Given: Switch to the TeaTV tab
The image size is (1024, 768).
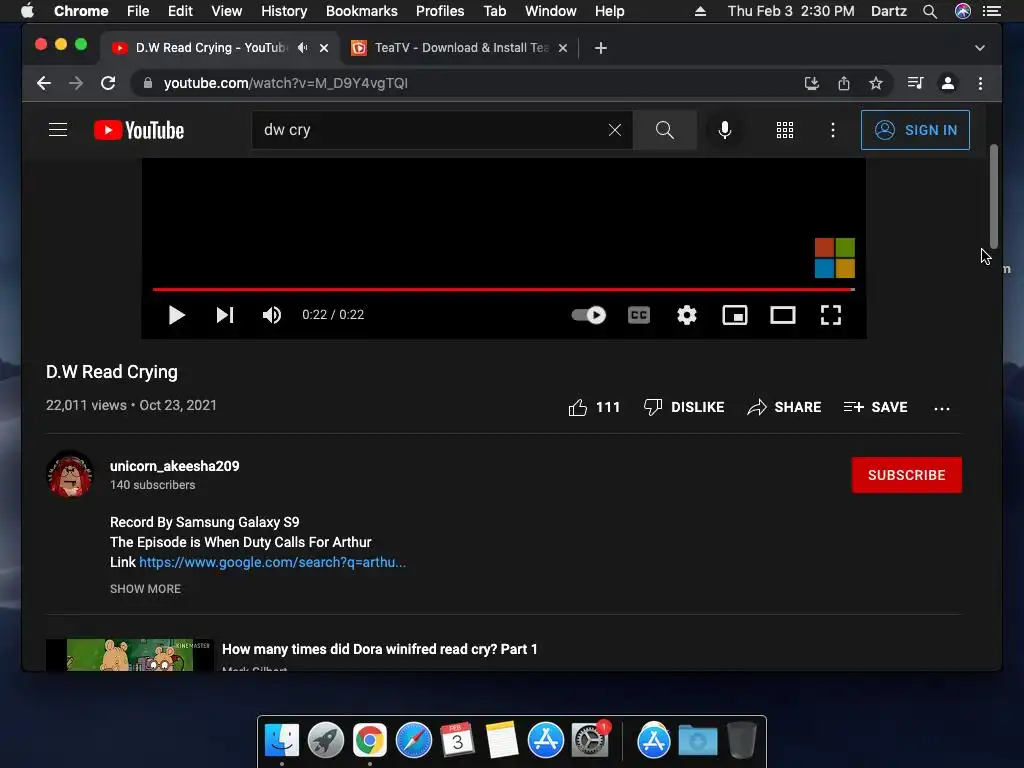Looking at the screenshot, I should (x=460, y=48).
